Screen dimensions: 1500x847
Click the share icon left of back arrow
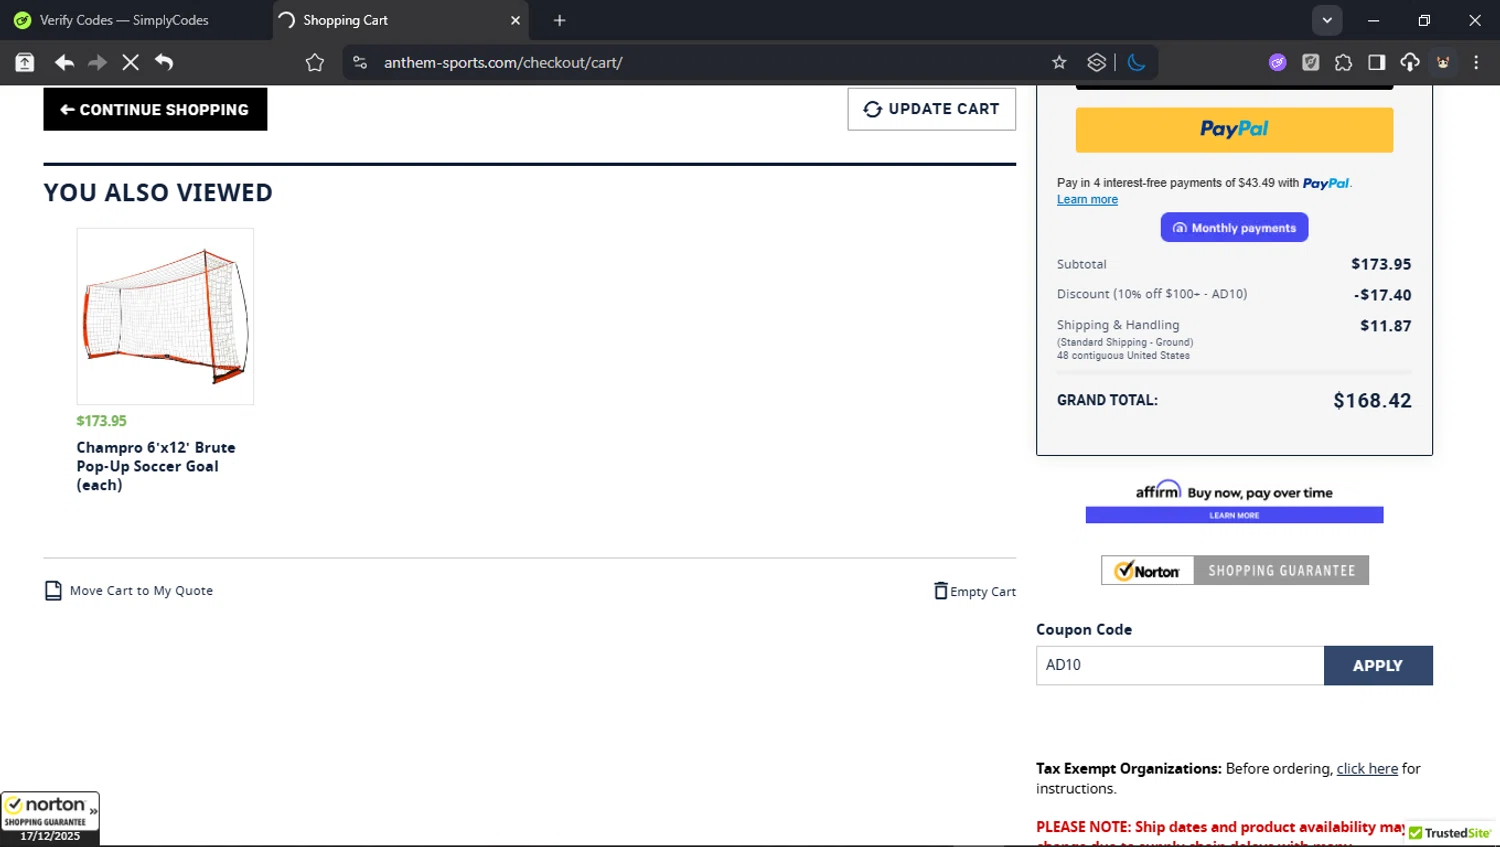(x=25, y=62)
